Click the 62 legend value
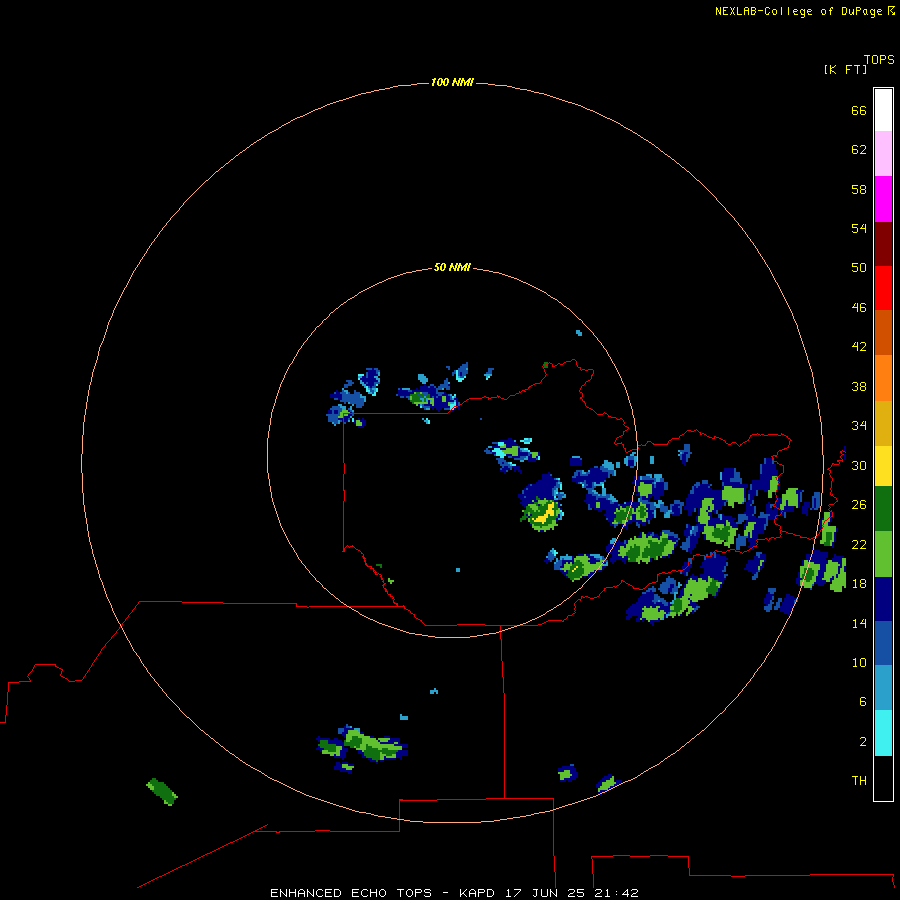 click(x=859, y=150)
